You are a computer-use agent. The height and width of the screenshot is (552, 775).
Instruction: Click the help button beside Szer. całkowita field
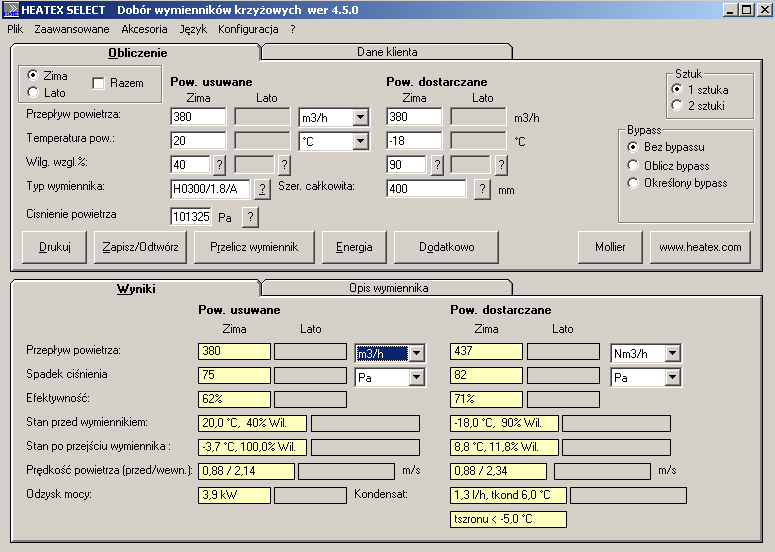(x=481, y=189)
